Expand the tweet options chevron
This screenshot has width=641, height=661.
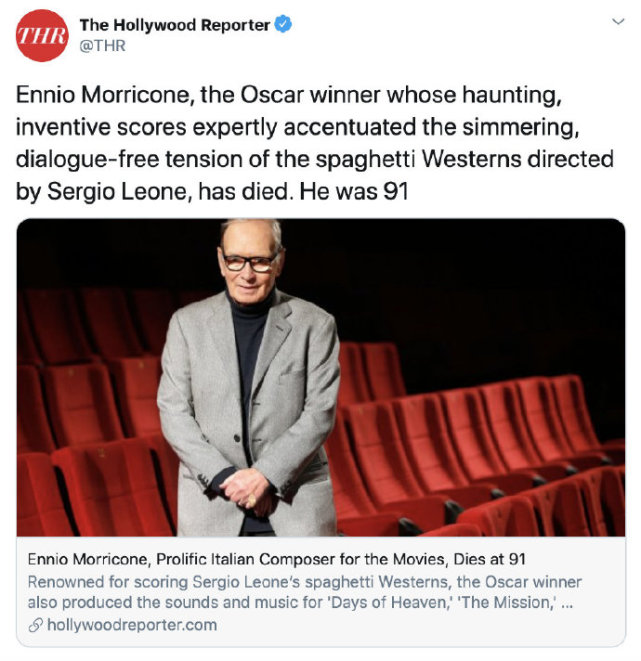(618, 21)
